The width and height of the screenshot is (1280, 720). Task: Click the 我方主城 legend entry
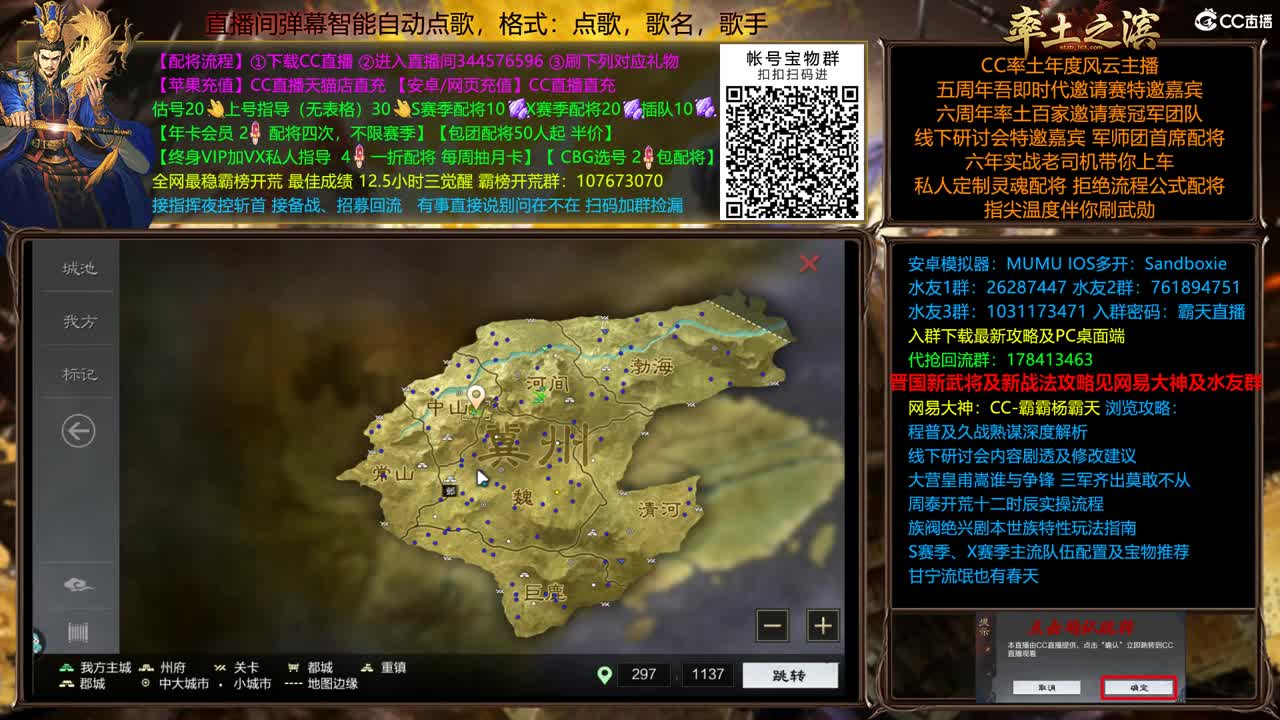coord(95,667)
